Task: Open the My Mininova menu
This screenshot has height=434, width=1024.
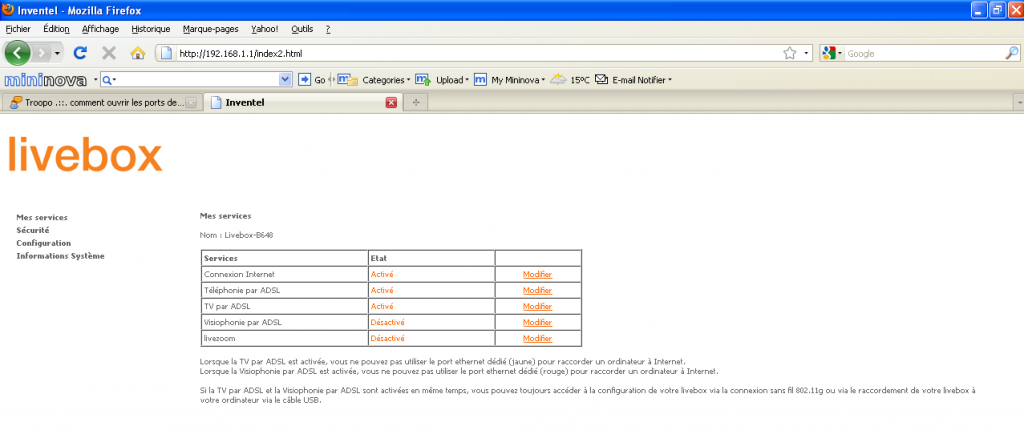Action: click(509, 80)
